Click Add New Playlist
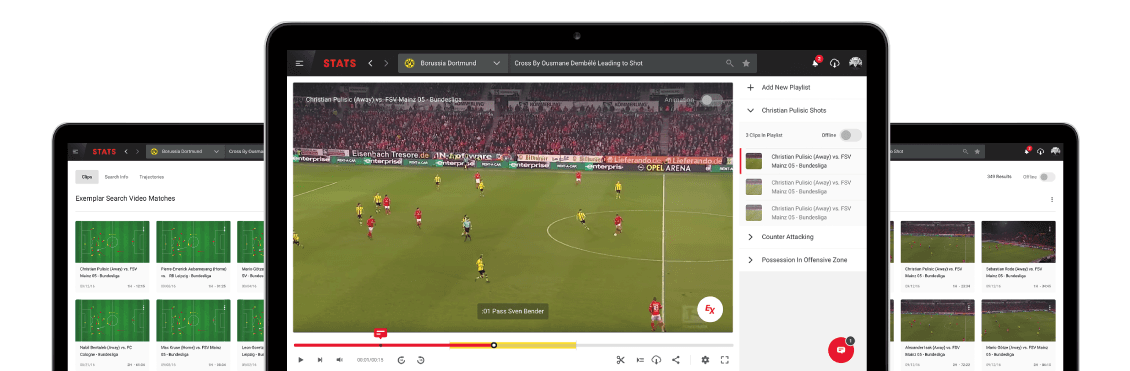Viewport: 1130px width, 371px height. click(802, 87)
